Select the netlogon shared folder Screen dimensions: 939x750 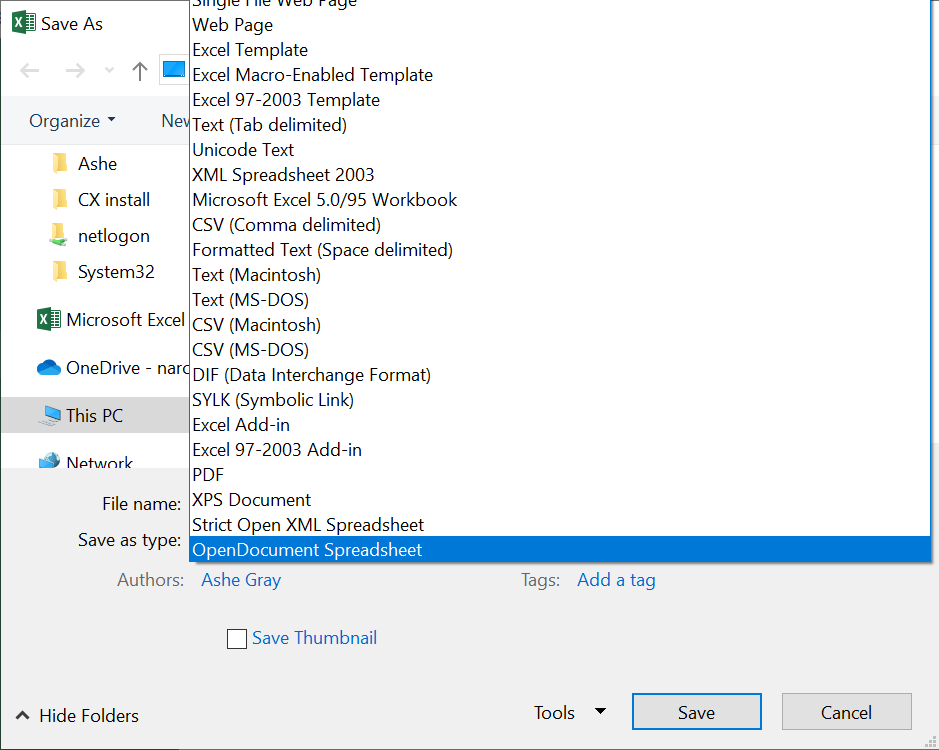point(100,236)
